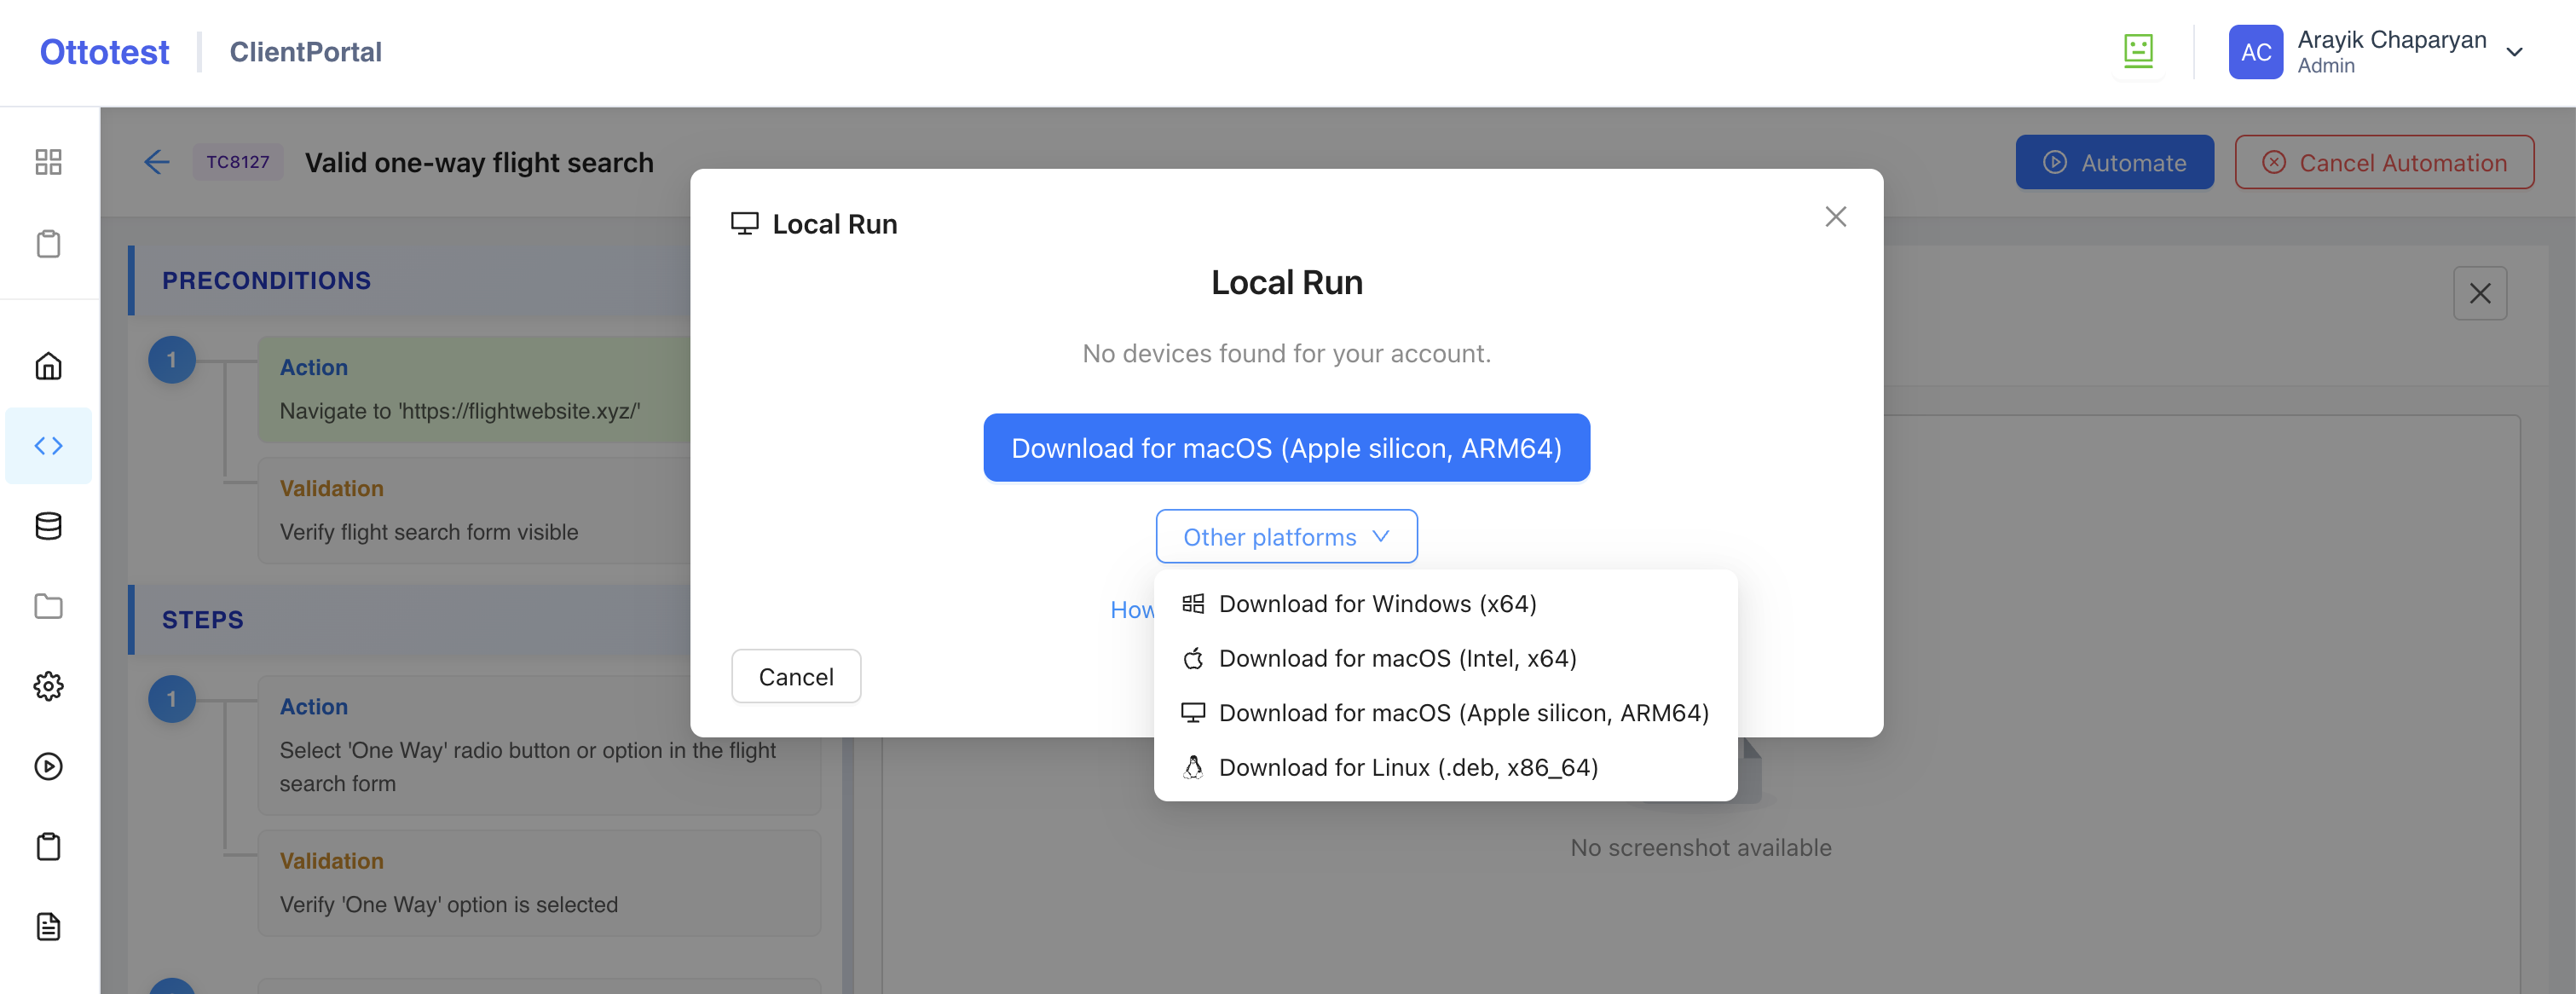Select macOS Apple silicon option in dropdown list
The width and height of the screenshot is (2576, 994).
1462,713
